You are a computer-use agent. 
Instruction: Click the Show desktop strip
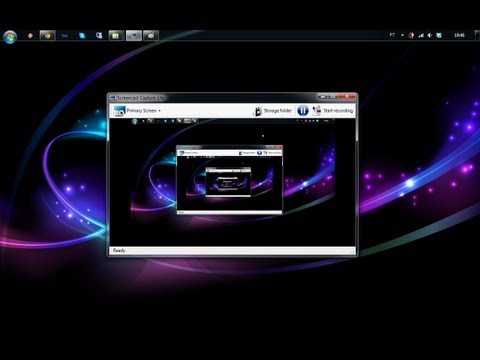(478, 35)
